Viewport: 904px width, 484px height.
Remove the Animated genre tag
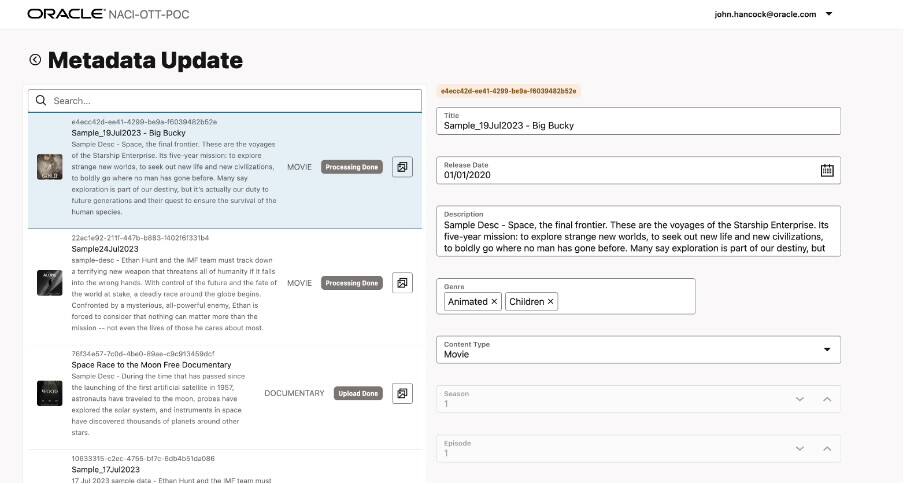[x=494, y=301]
